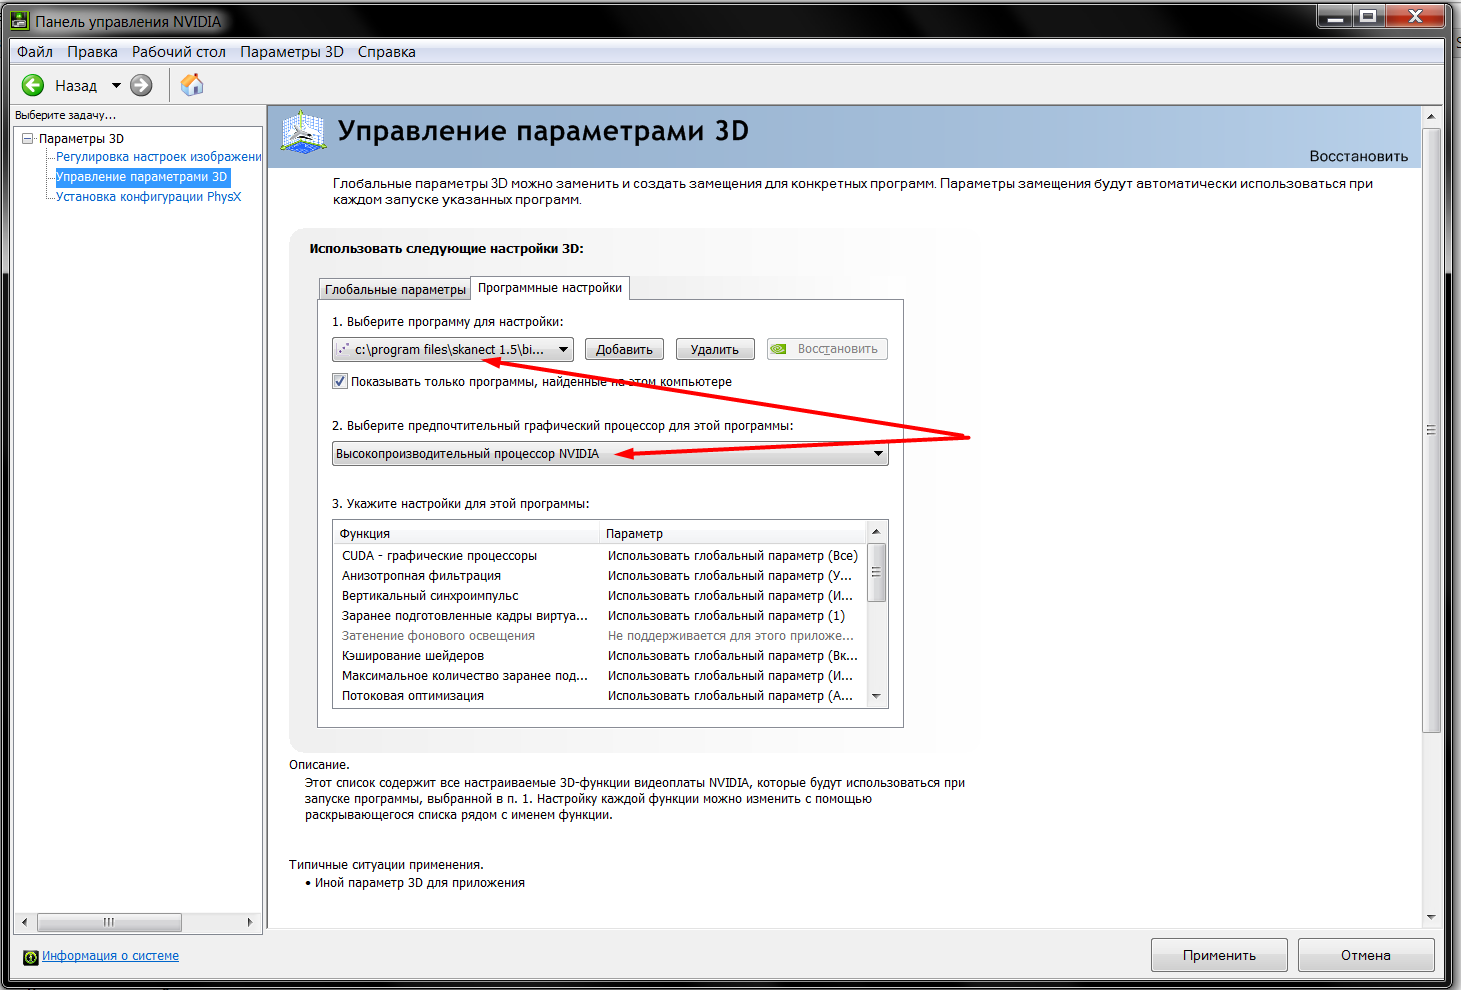The width and height of the screenshot is (1461, 990).
Task: Click task tree scroll right arrow
Action: [250, 922]
